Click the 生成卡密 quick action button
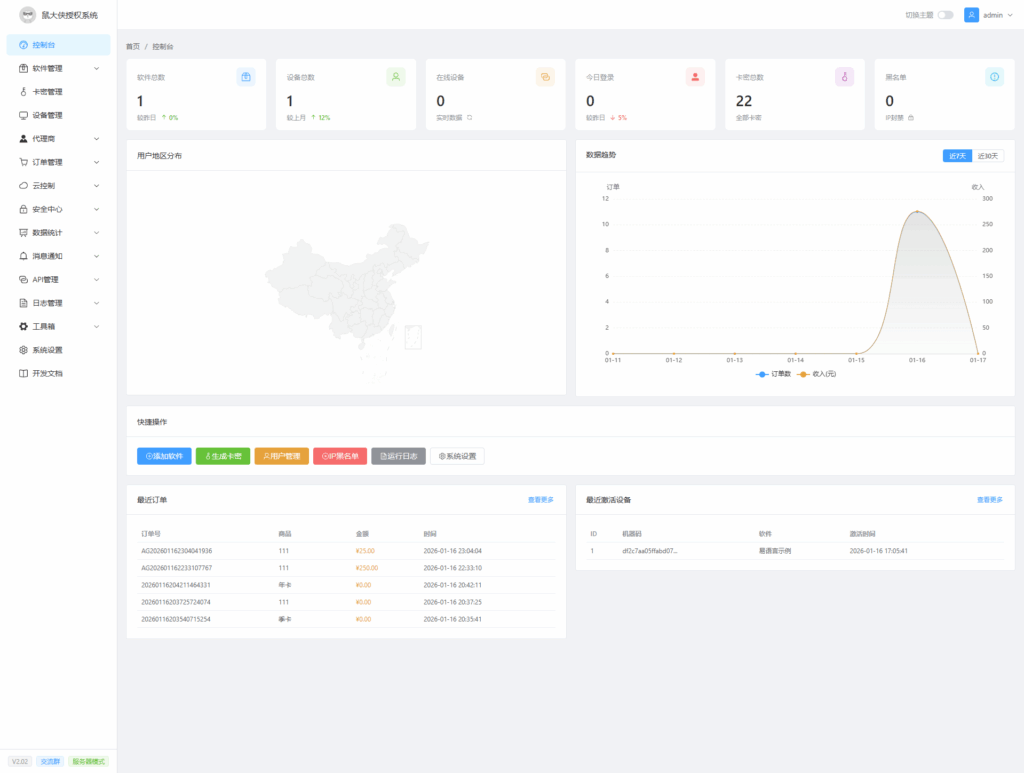Image resolution: width=1024 pixels, height=773 pixels. coord(222,455)
